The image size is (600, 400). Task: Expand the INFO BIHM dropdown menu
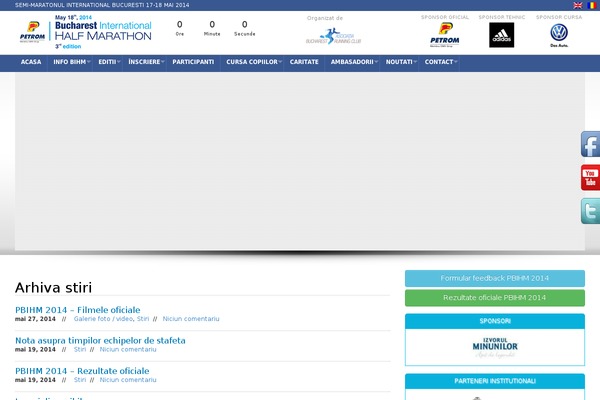[70, 62]
